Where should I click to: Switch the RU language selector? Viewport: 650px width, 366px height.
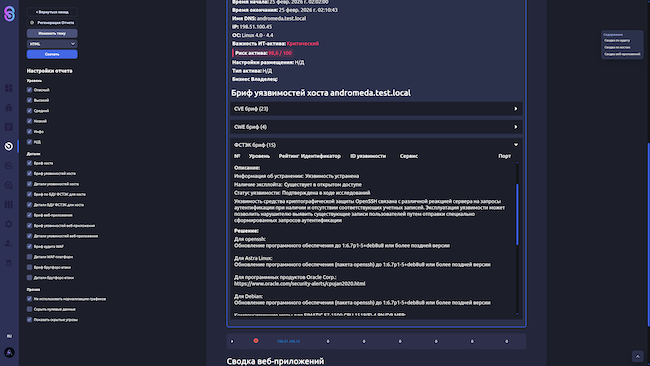point(9,336)
